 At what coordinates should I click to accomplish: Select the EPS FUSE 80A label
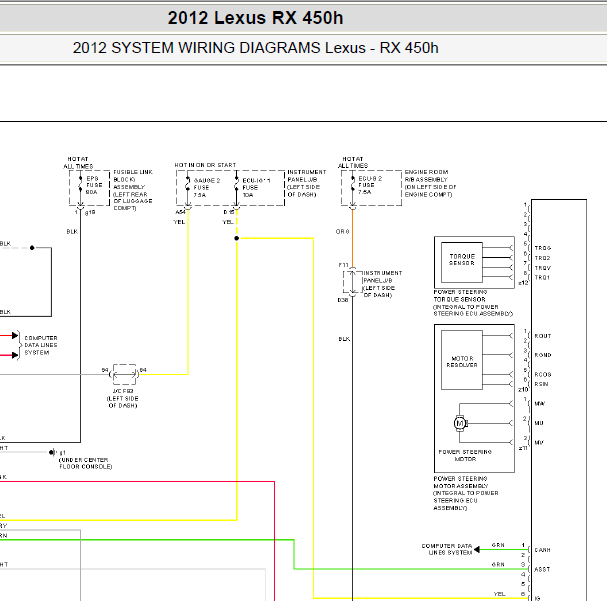coord(94,185)
